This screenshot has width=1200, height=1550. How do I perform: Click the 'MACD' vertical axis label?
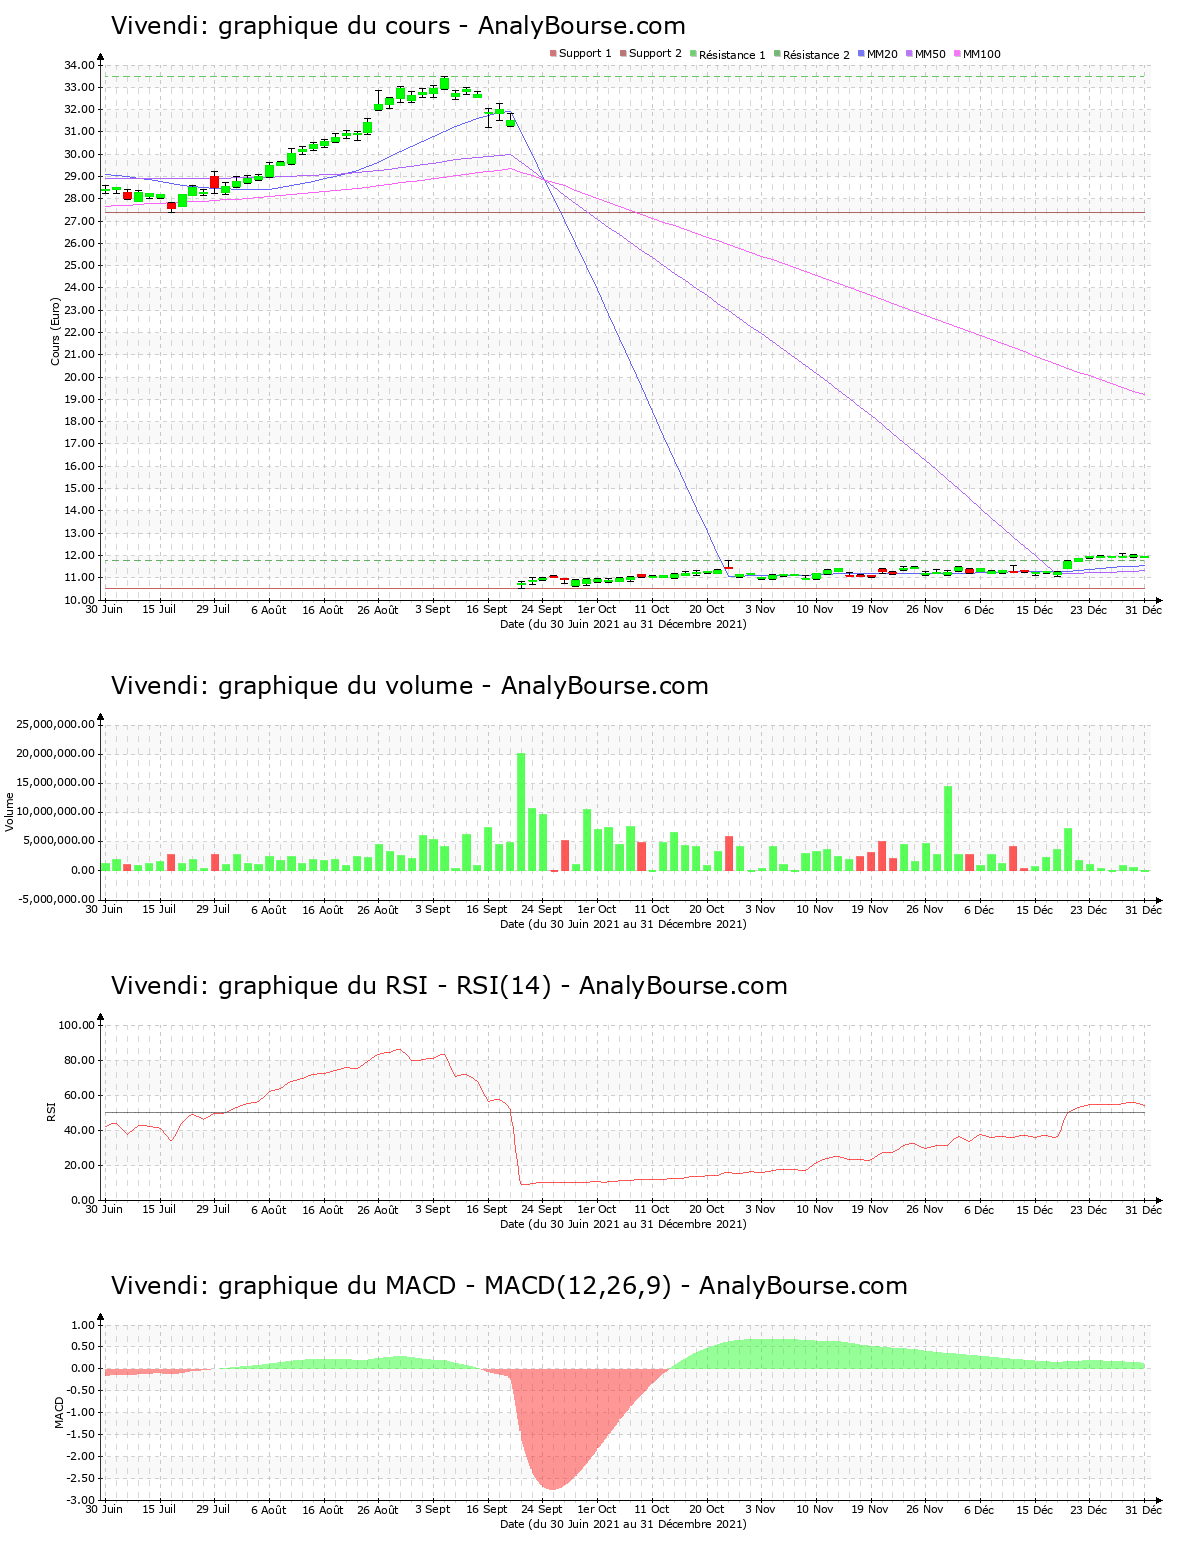pos(59,1412)
